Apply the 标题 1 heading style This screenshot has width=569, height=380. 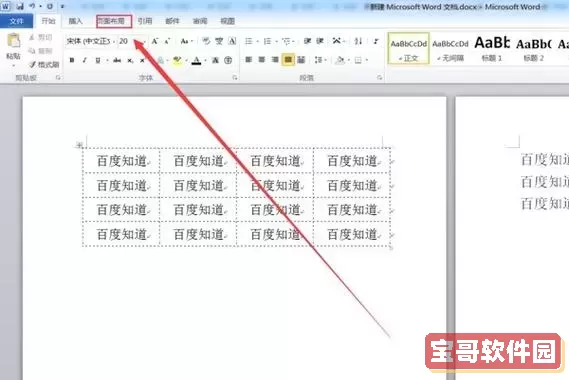pyautogui.click(x=492, y=49)
